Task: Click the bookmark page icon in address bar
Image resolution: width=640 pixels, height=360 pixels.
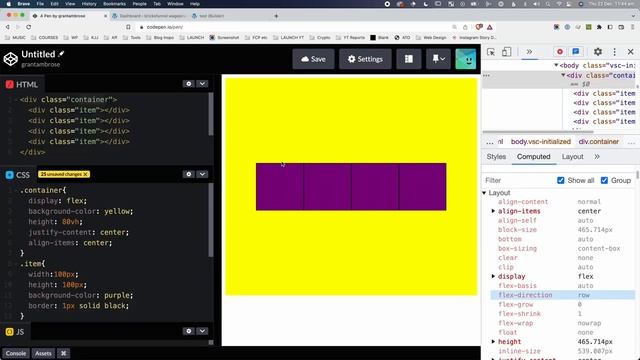Action: (128, 27)
